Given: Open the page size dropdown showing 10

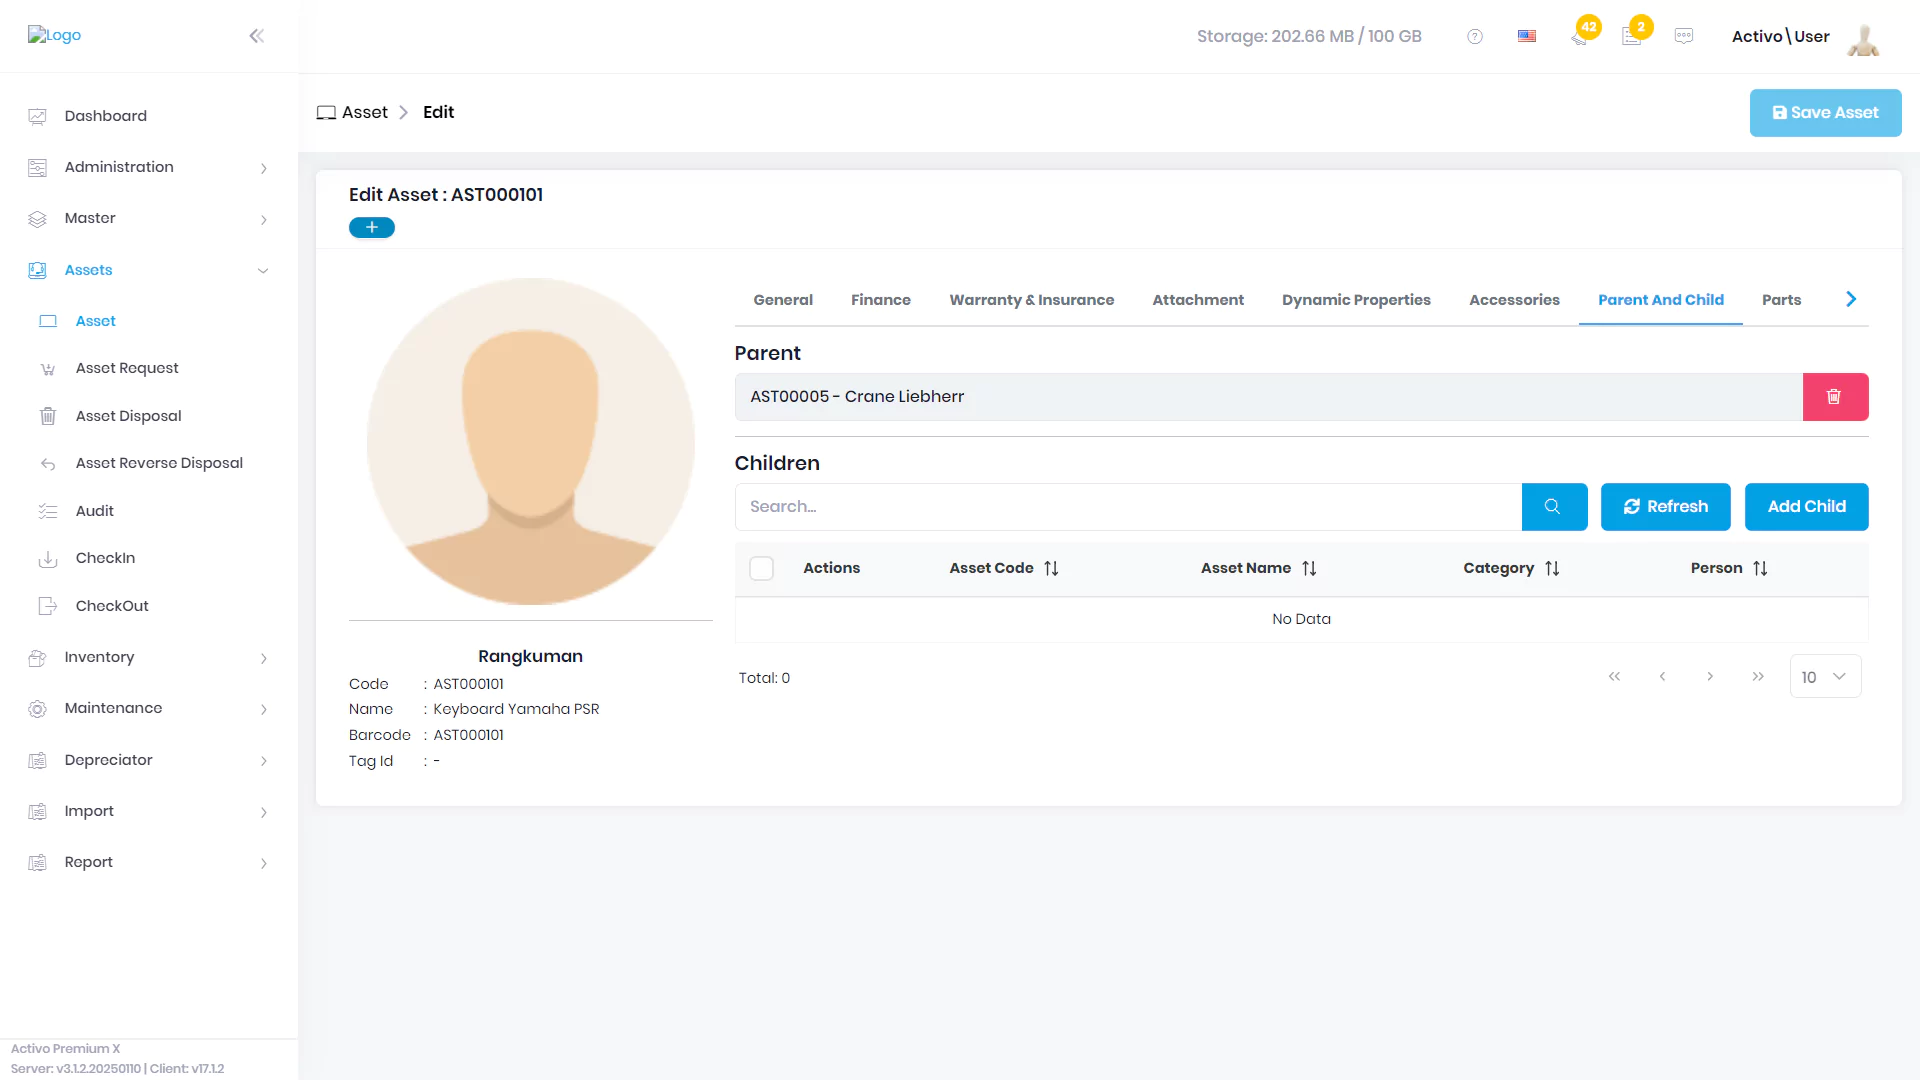Looking at the screenshot, I should pyautogui.click(x=1825, y=677).
